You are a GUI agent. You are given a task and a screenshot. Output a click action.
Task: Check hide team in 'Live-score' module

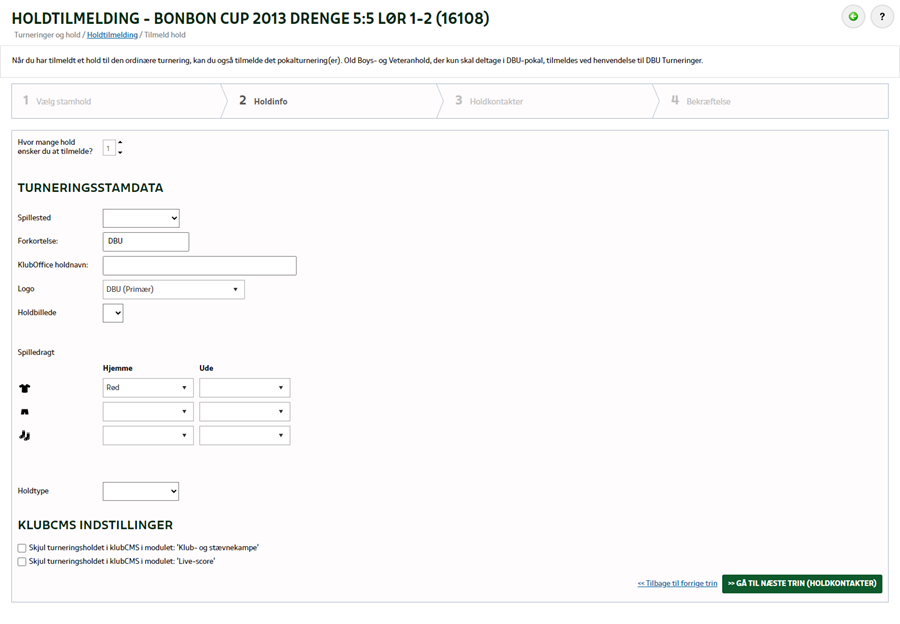22,562
